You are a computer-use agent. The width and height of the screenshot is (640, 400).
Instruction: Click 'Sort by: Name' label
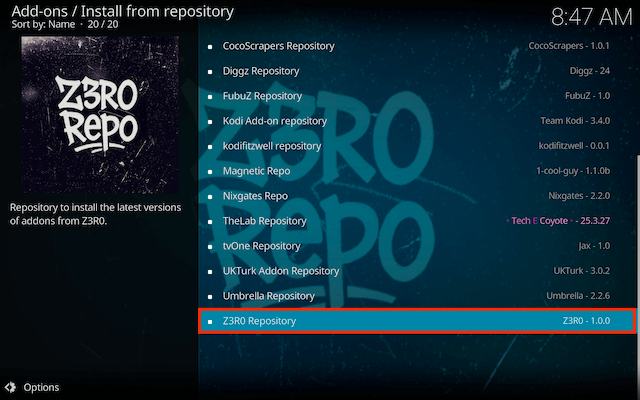point(43,24)
